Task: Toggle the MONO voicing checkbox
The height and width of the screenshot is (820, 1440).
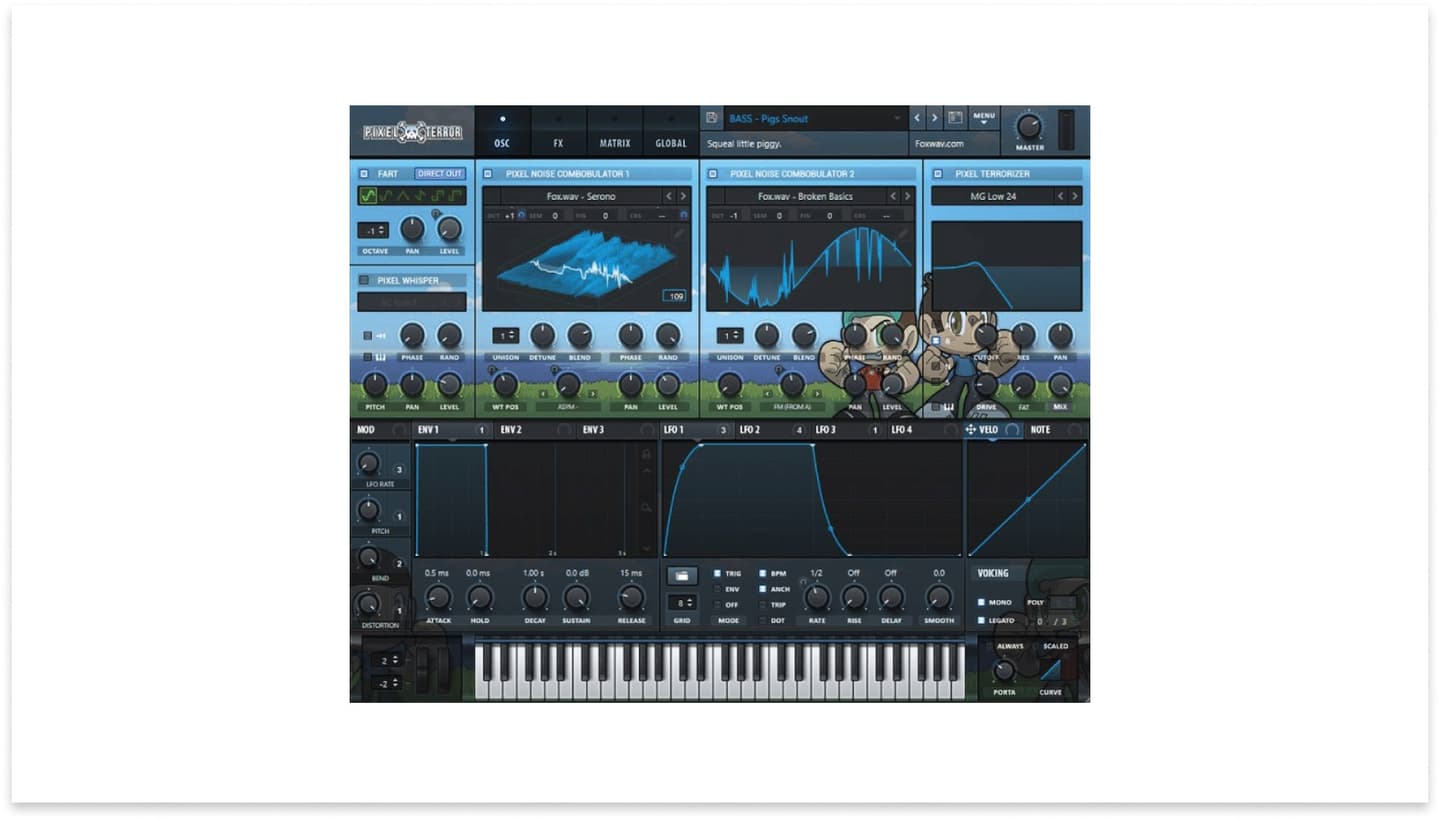Action: coord(981,602)
